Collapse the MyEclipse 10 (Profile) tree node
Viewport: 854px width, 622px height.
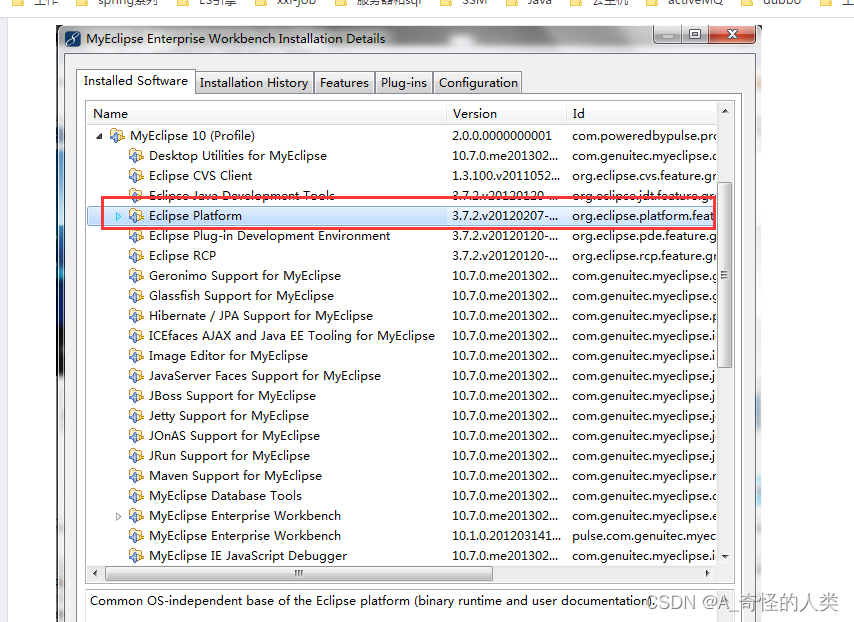(99, 136)
